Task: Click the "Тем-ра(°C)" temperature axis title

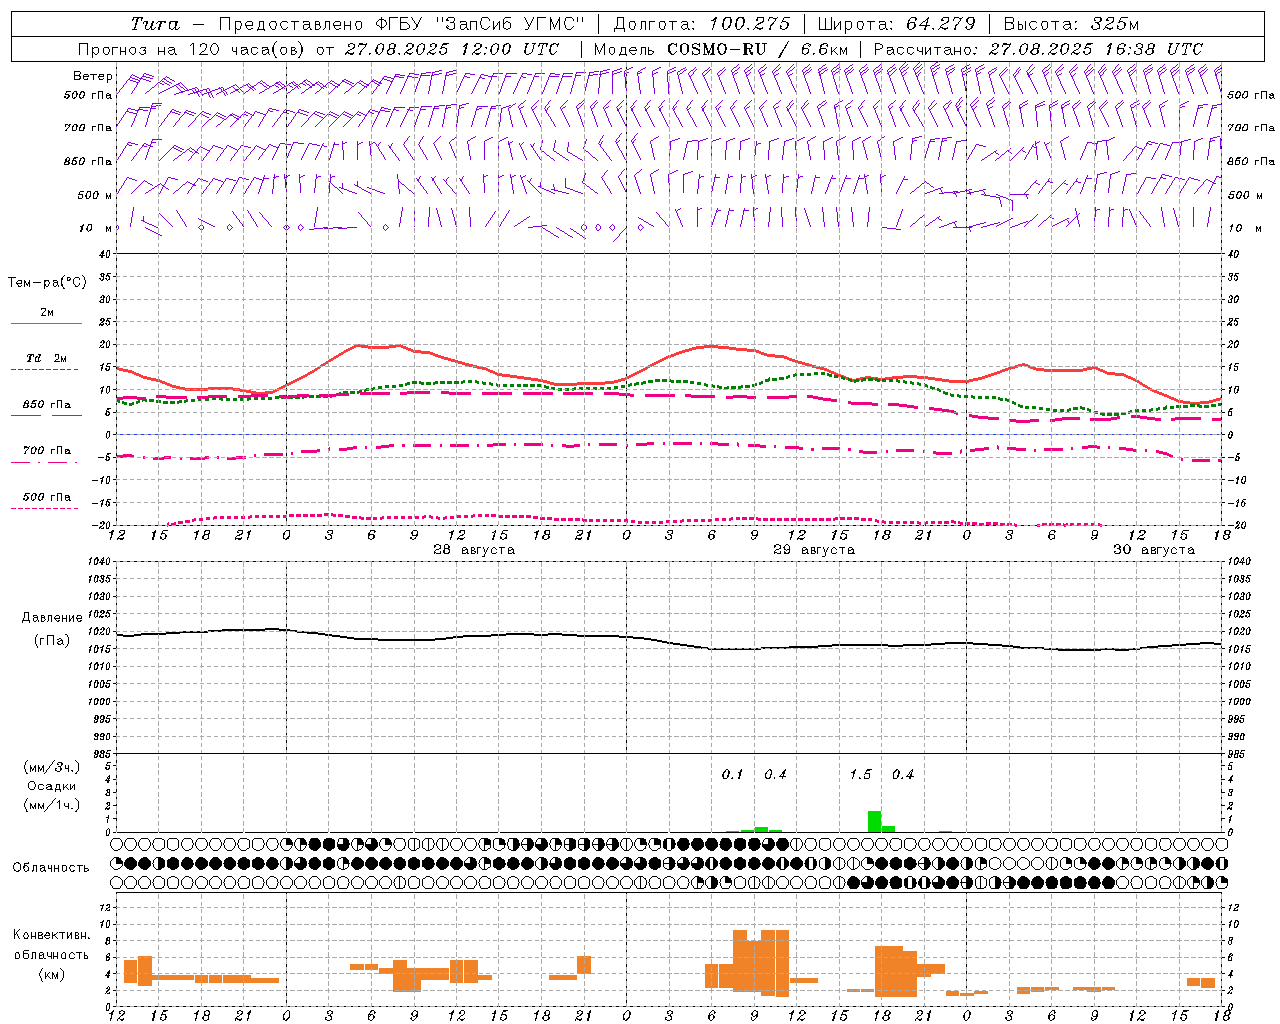Action: click(47, 283)
